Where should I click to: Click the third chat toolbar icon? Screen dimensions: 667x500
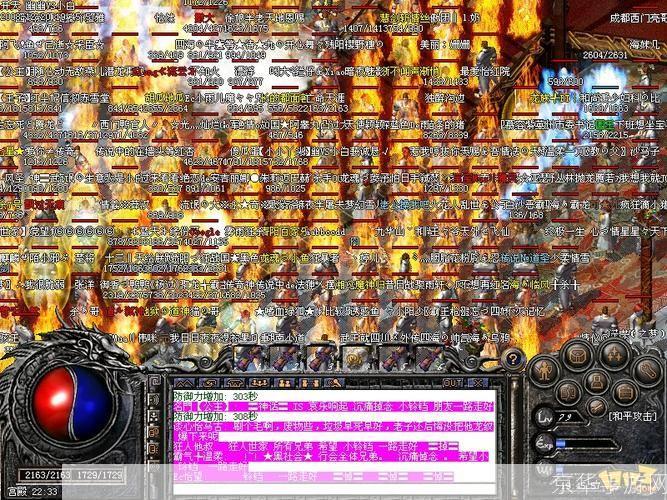click(235, 383)
